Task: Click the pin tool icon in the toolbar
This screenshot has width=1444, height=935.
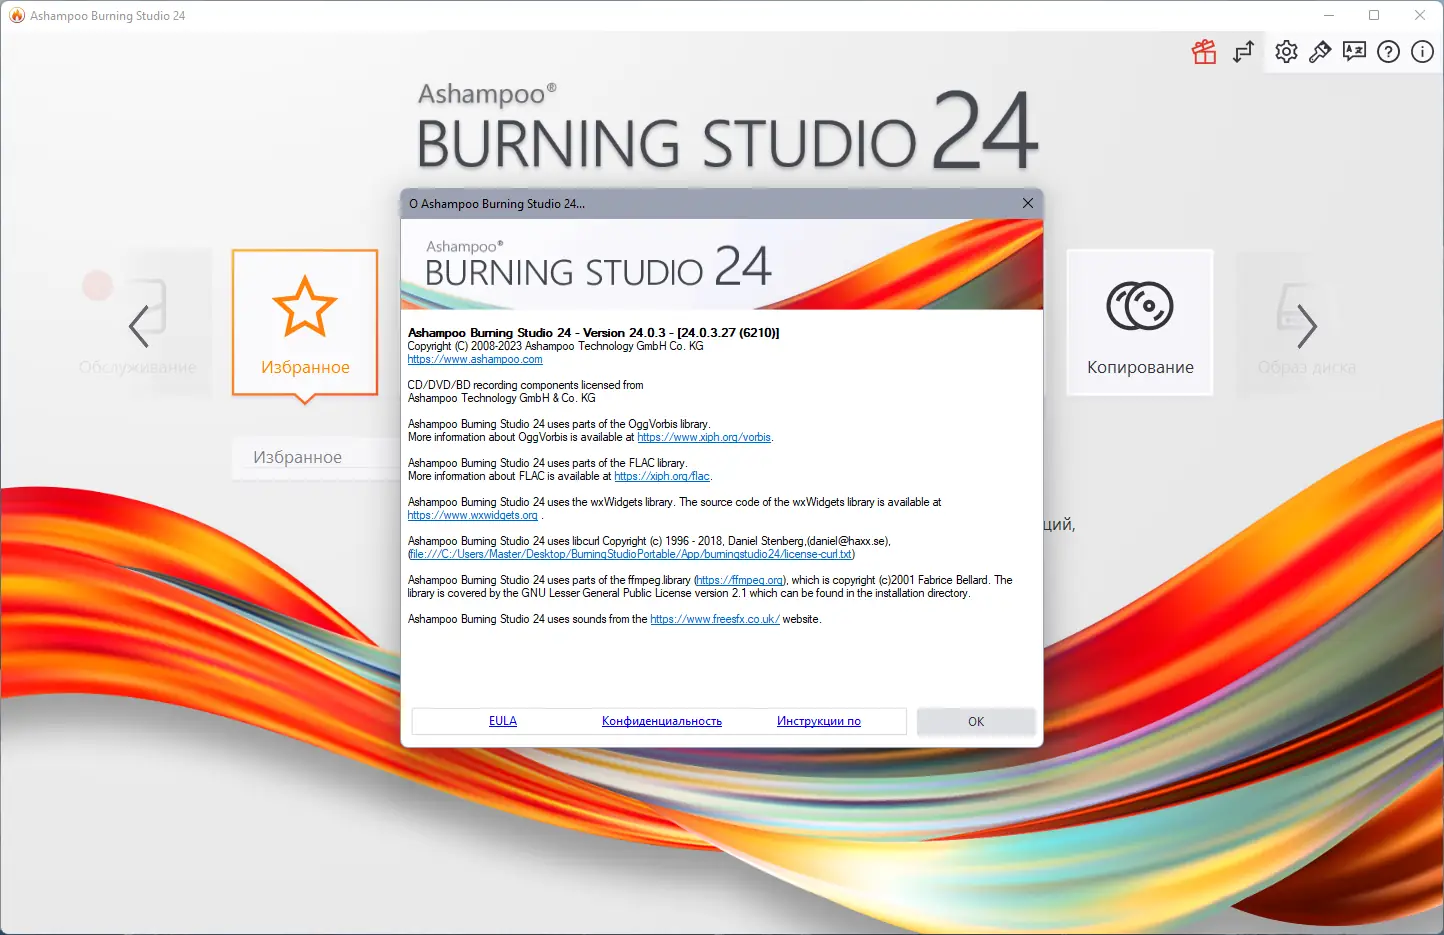Action: coord(1320,52)
